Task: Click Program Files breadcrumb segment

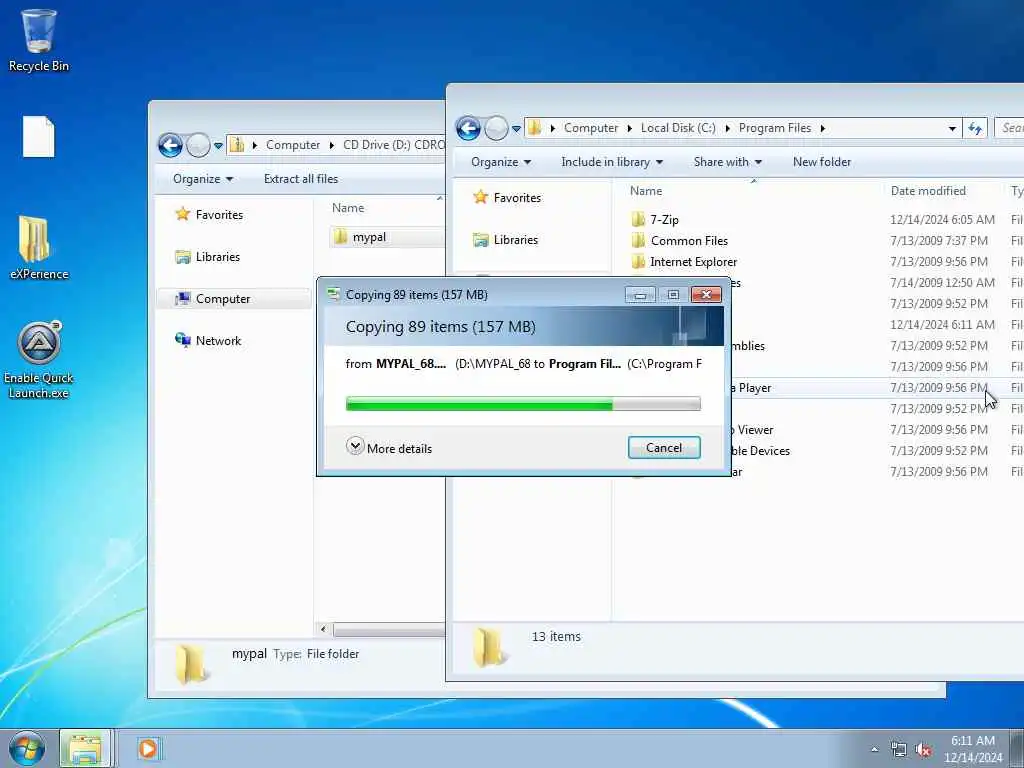Action: pyautogui.click(x=775, y=128)
